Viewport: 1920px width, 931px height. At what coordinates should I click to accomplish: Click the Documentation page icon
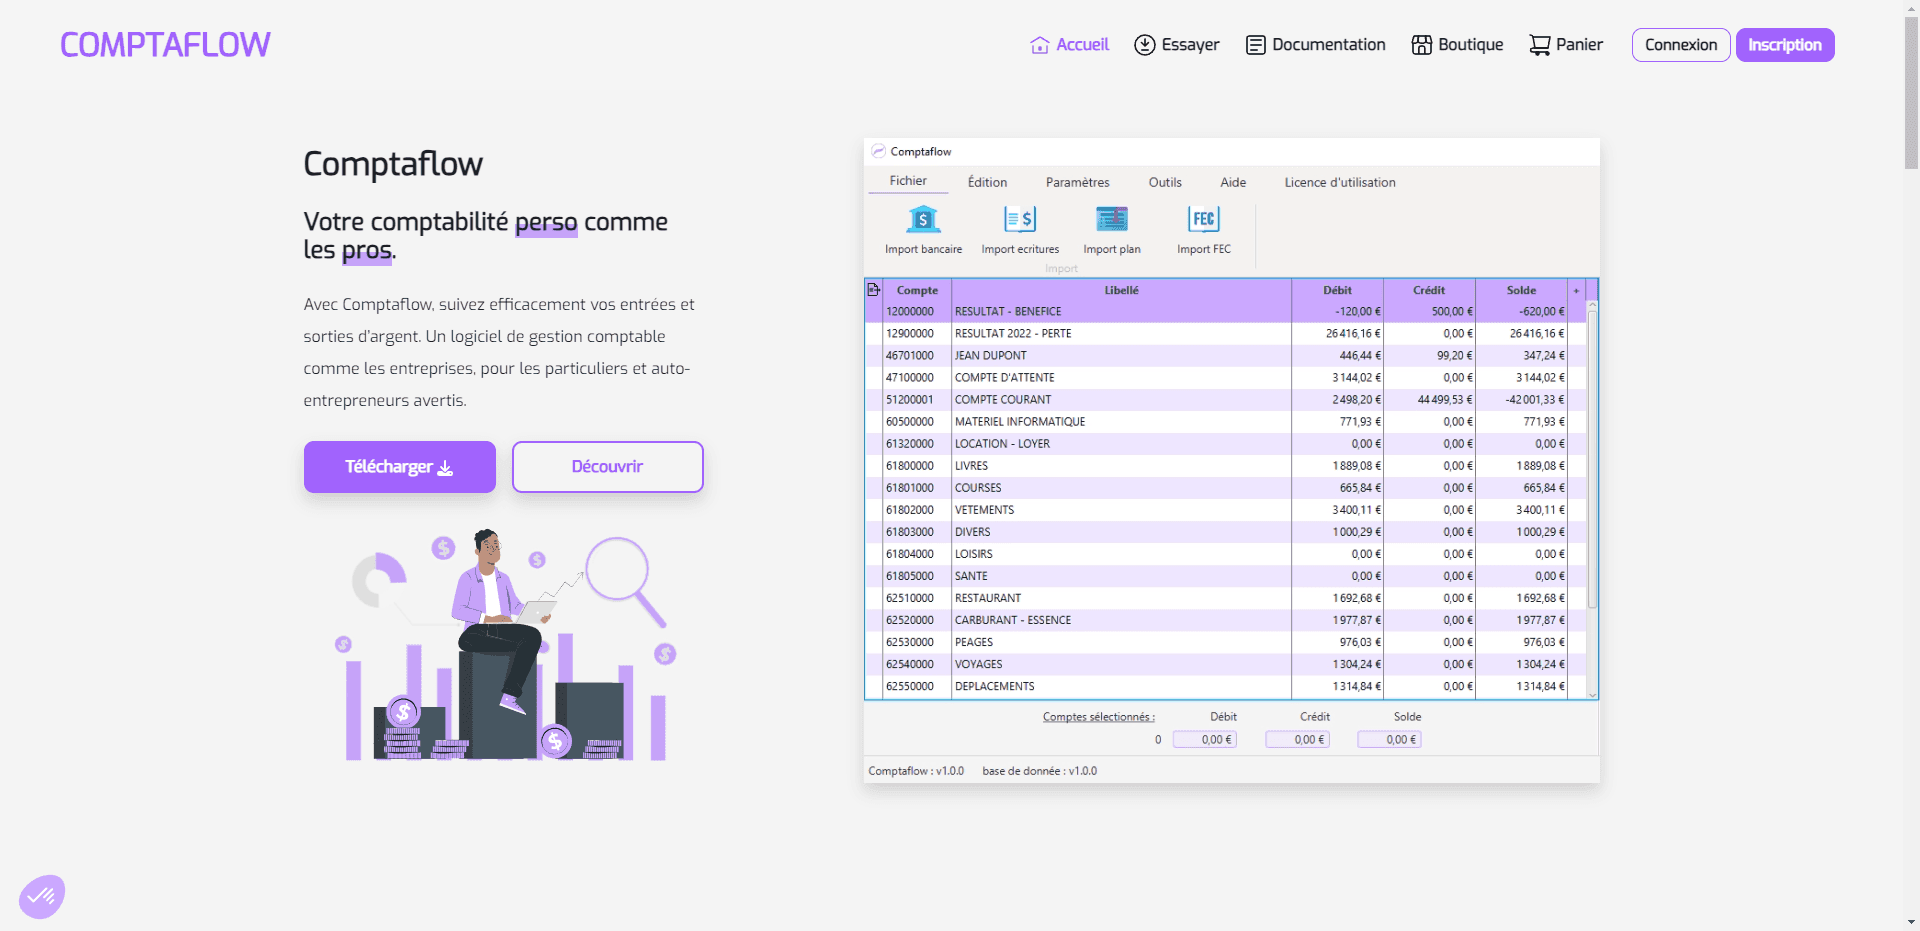(x=1256, y=45)
